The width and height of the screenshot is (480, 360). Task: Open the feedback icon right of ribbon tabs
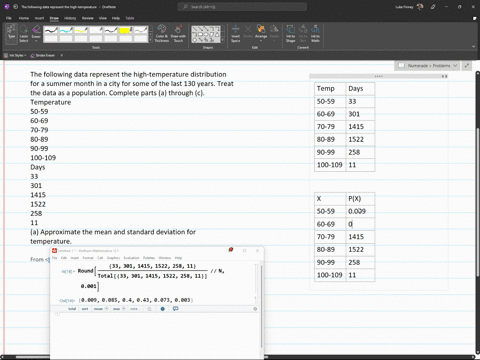click(474, 18)
